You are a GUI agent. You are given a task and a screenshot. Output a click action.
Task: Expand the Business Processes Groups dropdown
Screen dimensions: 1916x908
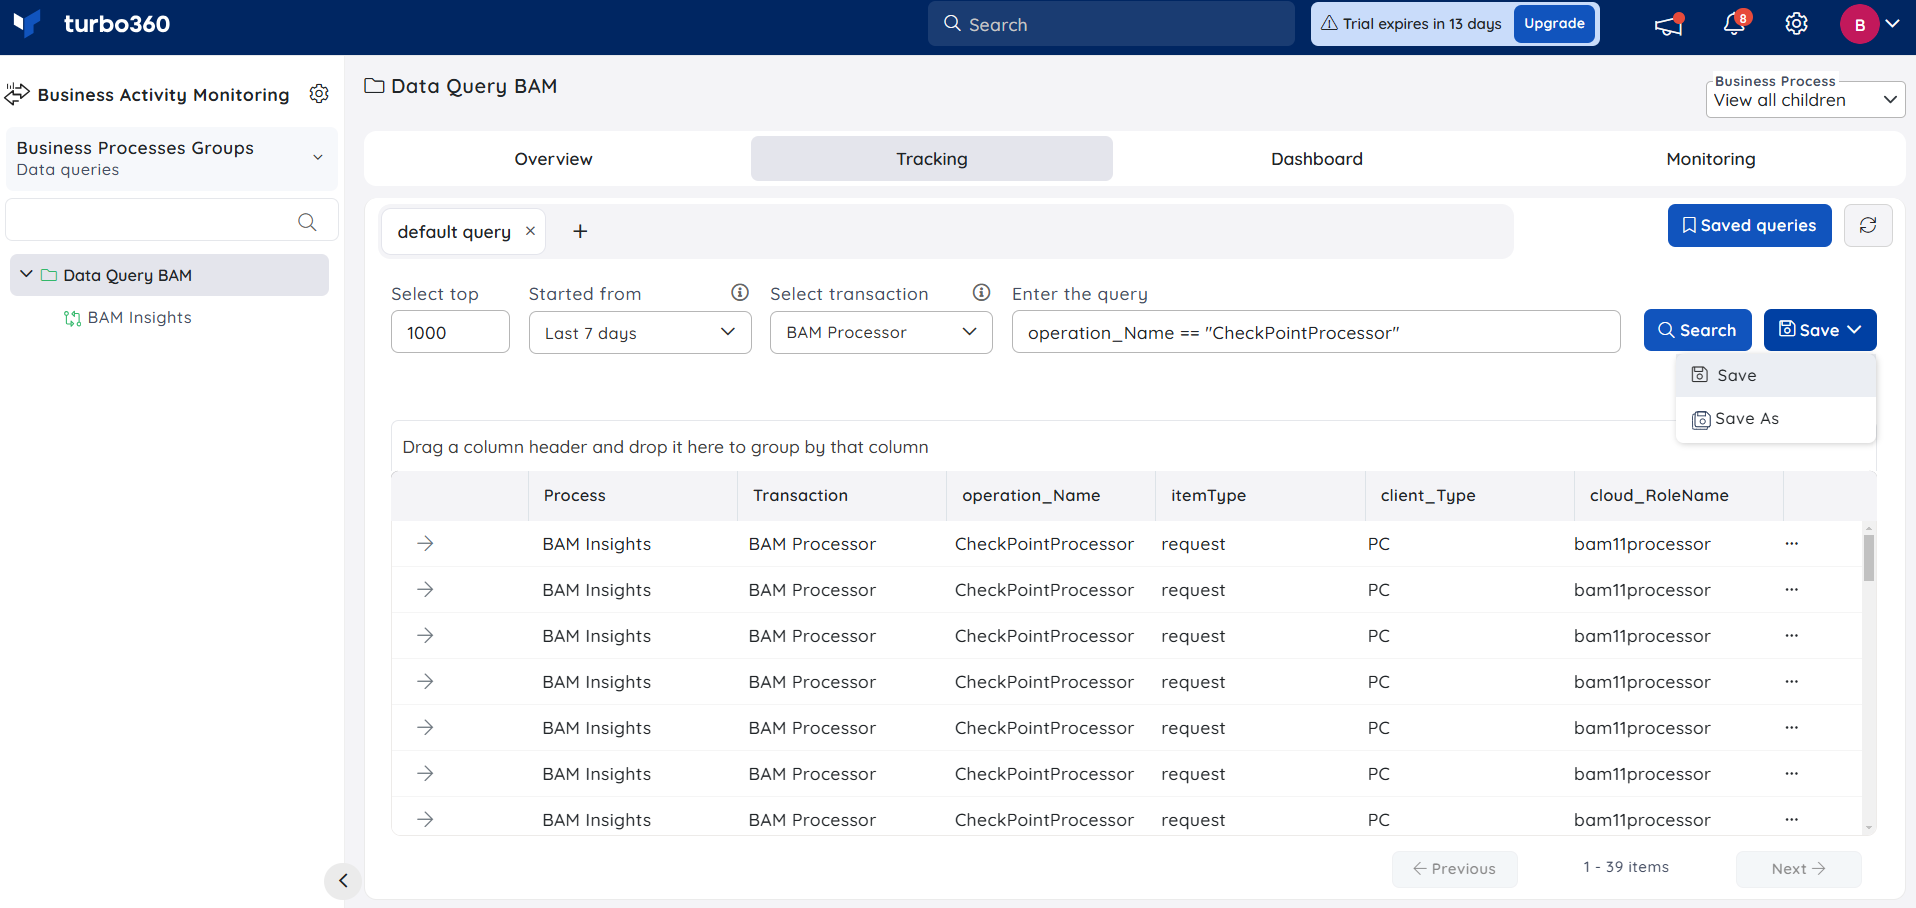[171, 158]
